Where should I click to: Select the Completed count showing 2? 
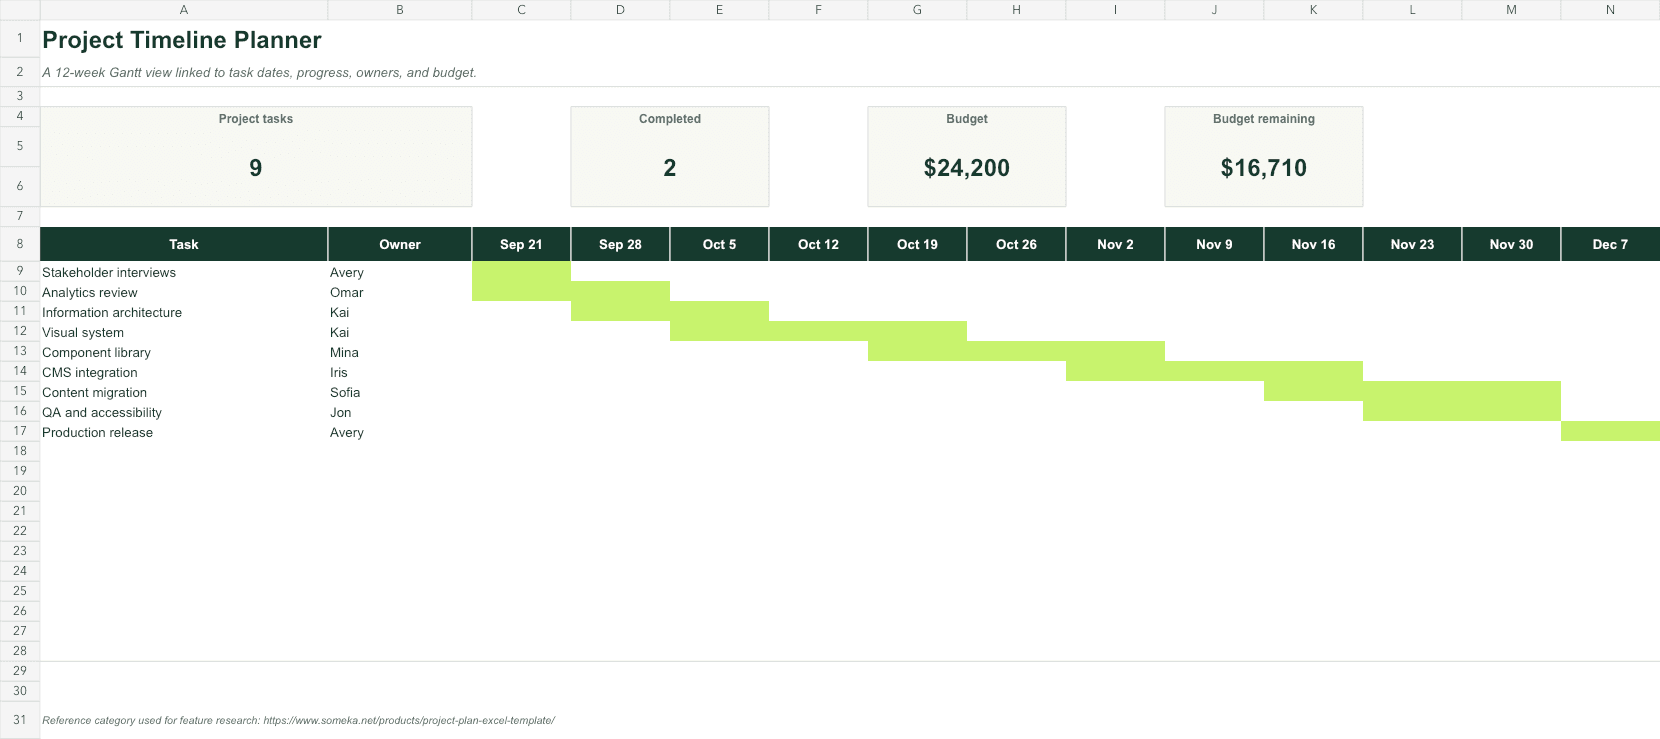coord(670,168)
